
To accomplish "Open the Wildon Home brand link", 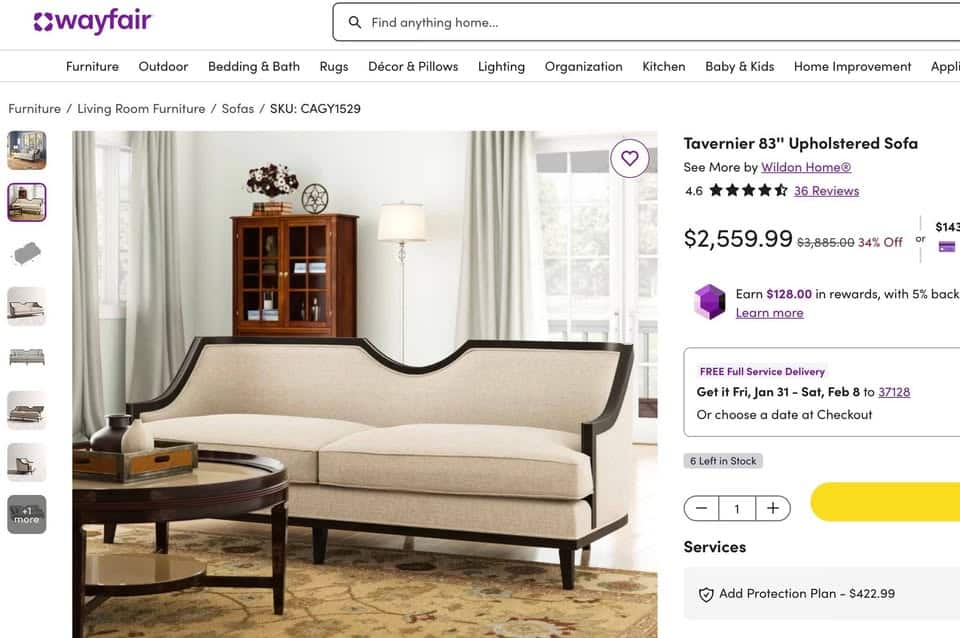I will click(x=806, y=167).
